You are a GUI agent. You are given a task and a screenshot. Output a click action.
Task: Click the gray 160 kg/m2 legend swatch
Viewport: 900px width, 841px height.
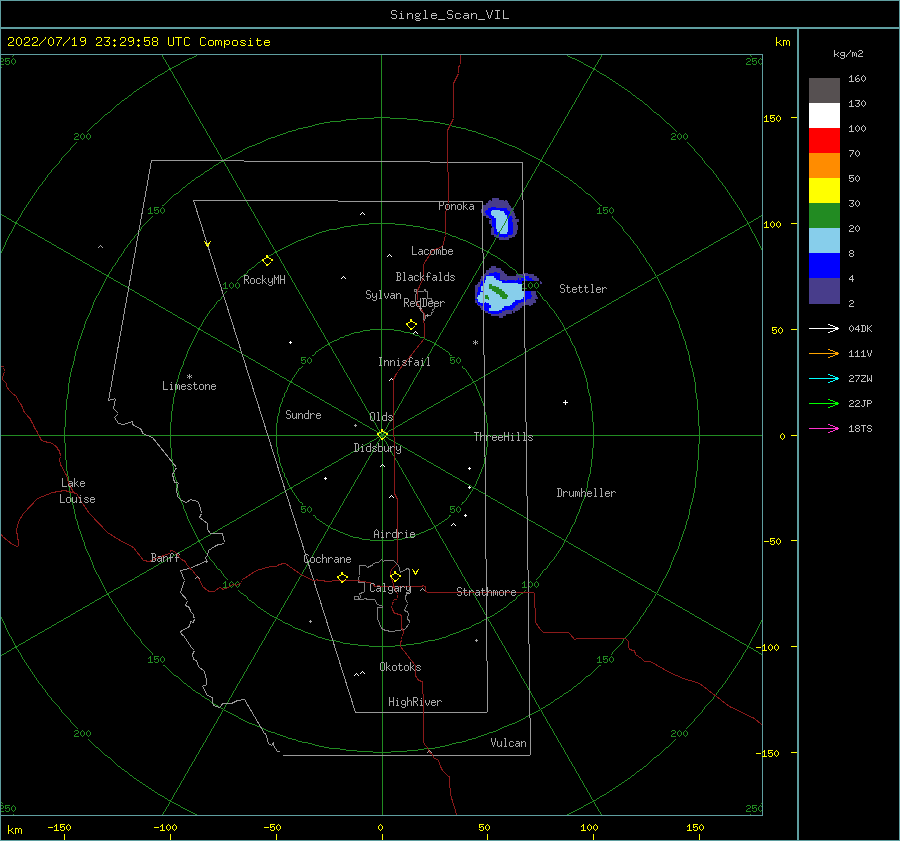tap(824, 91)
